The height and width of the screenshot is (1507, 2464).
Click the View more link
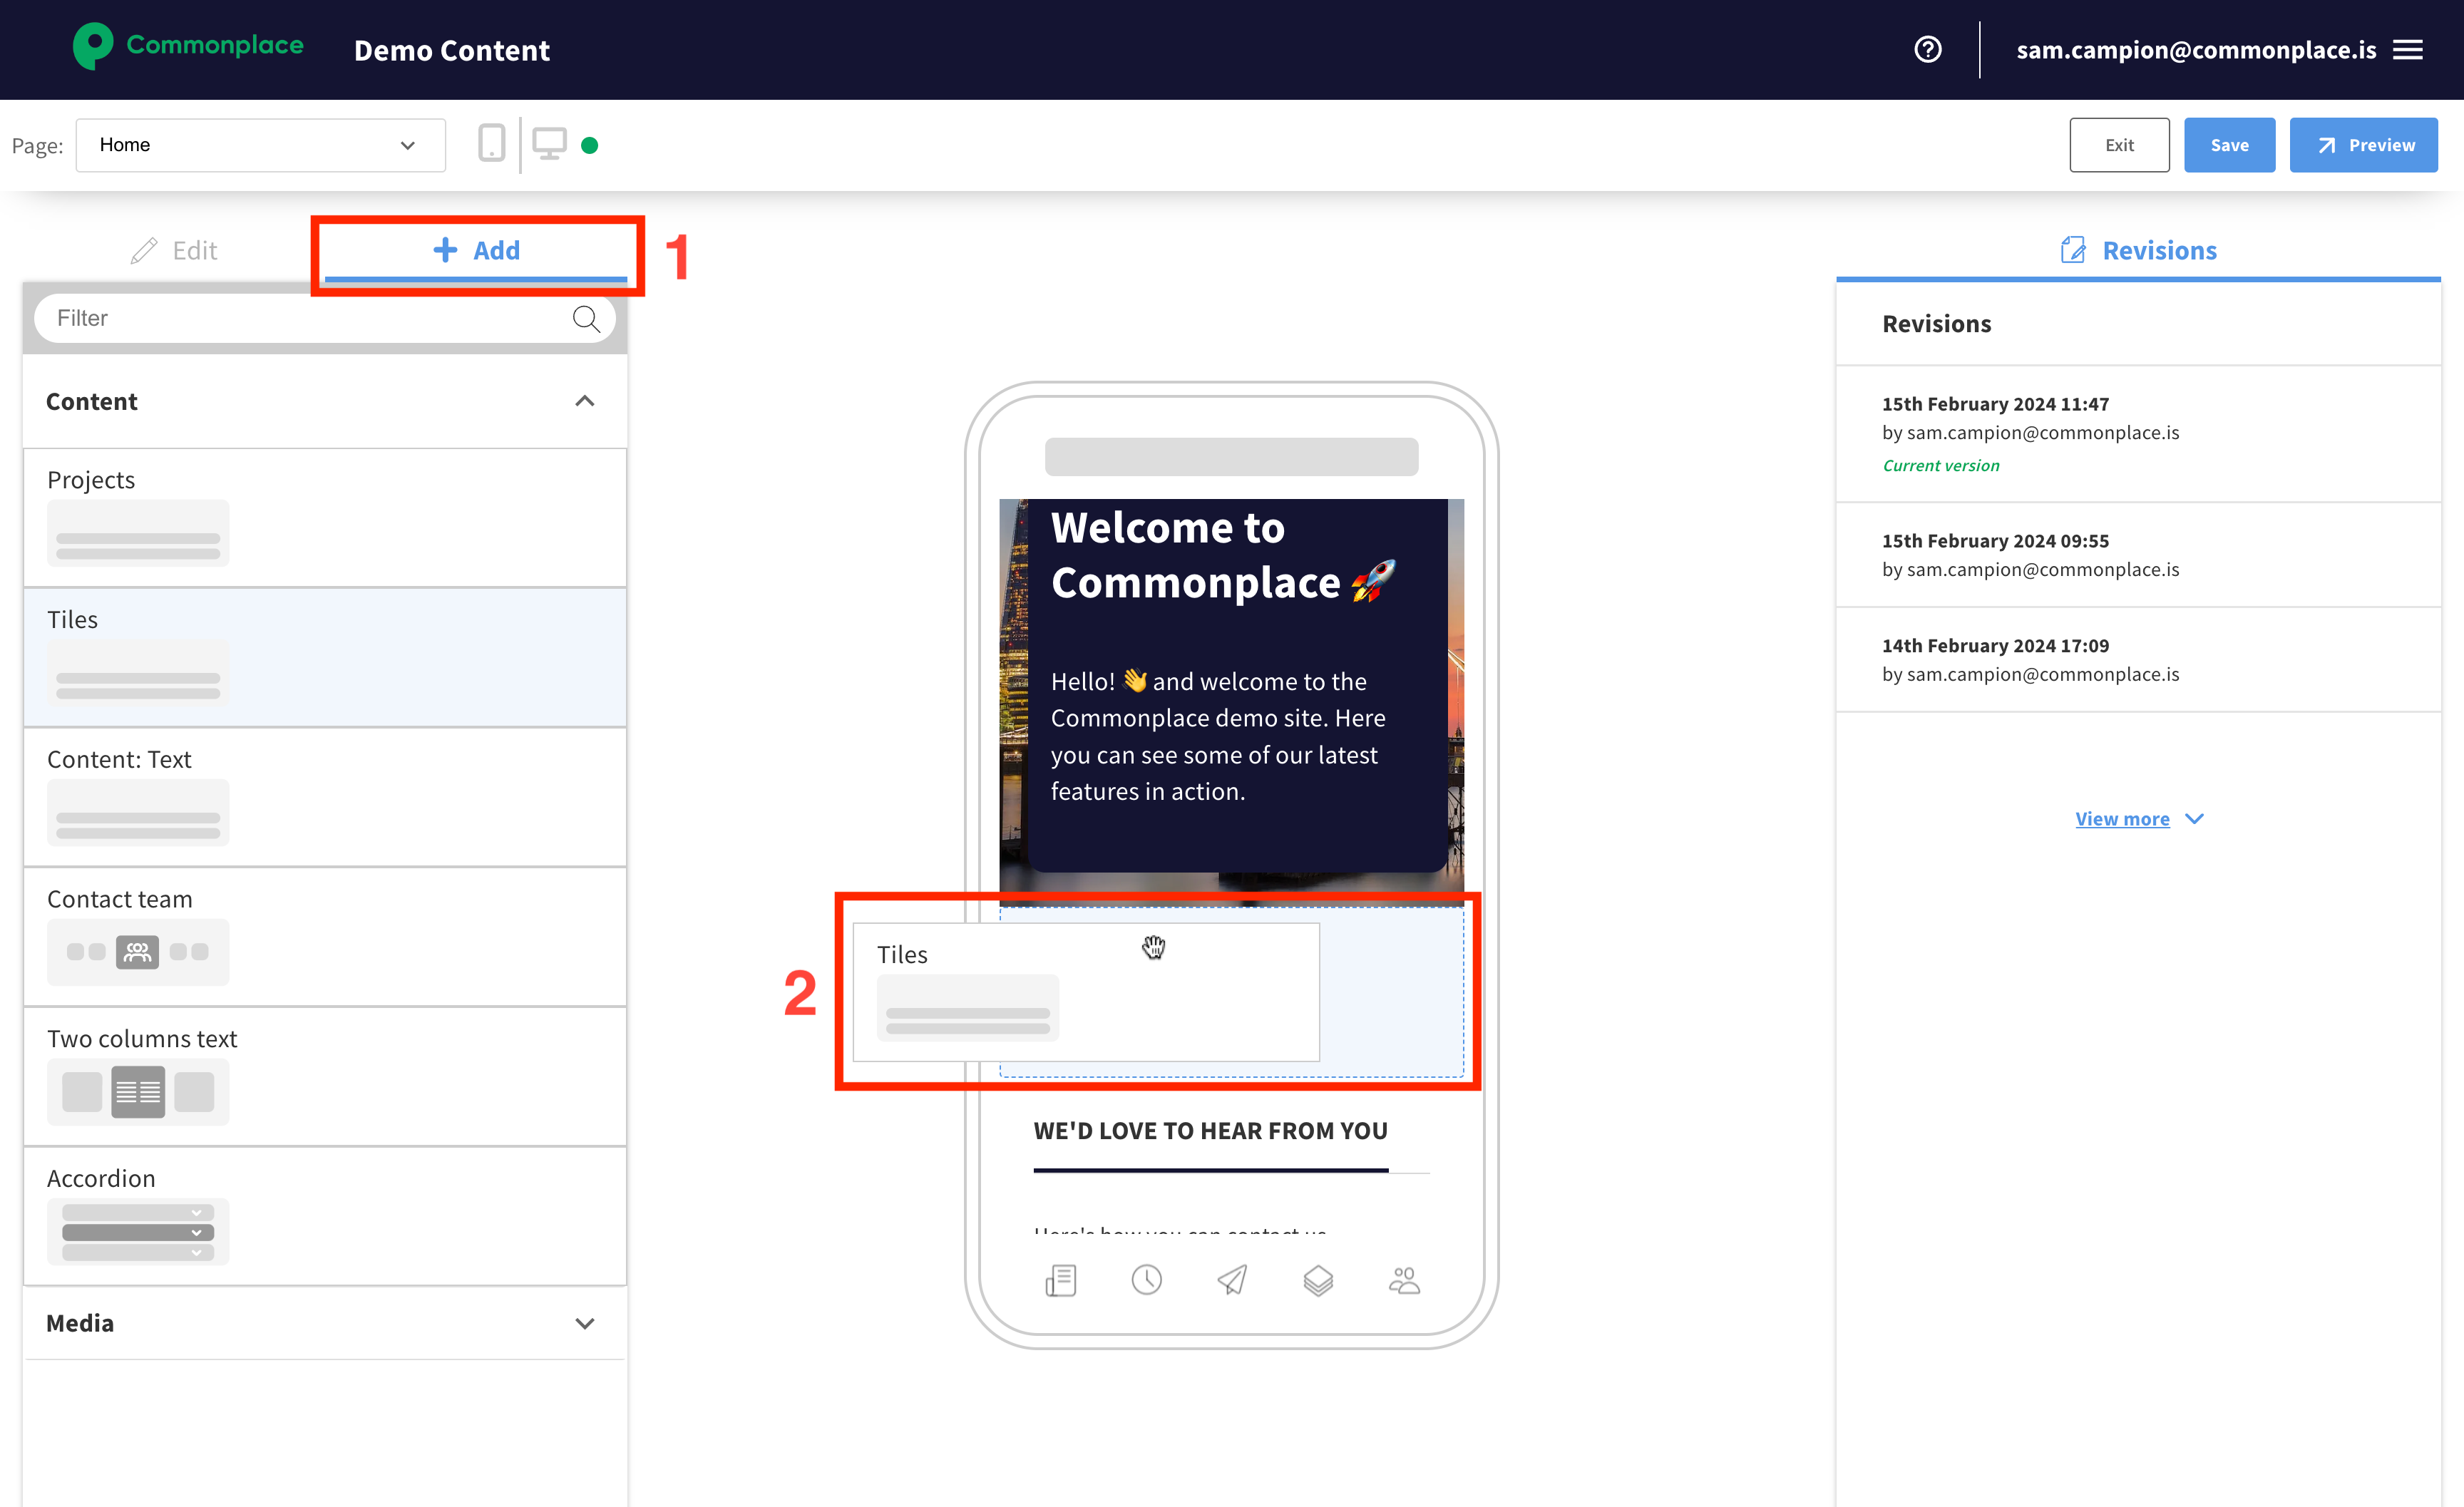(x=2122, y=819)
